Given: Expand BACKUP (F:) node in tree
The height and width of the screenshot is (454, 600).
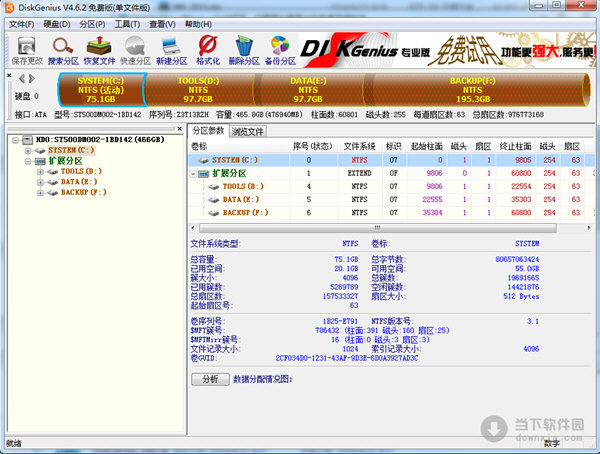Looking at the screenshot, I should point(40,193).
